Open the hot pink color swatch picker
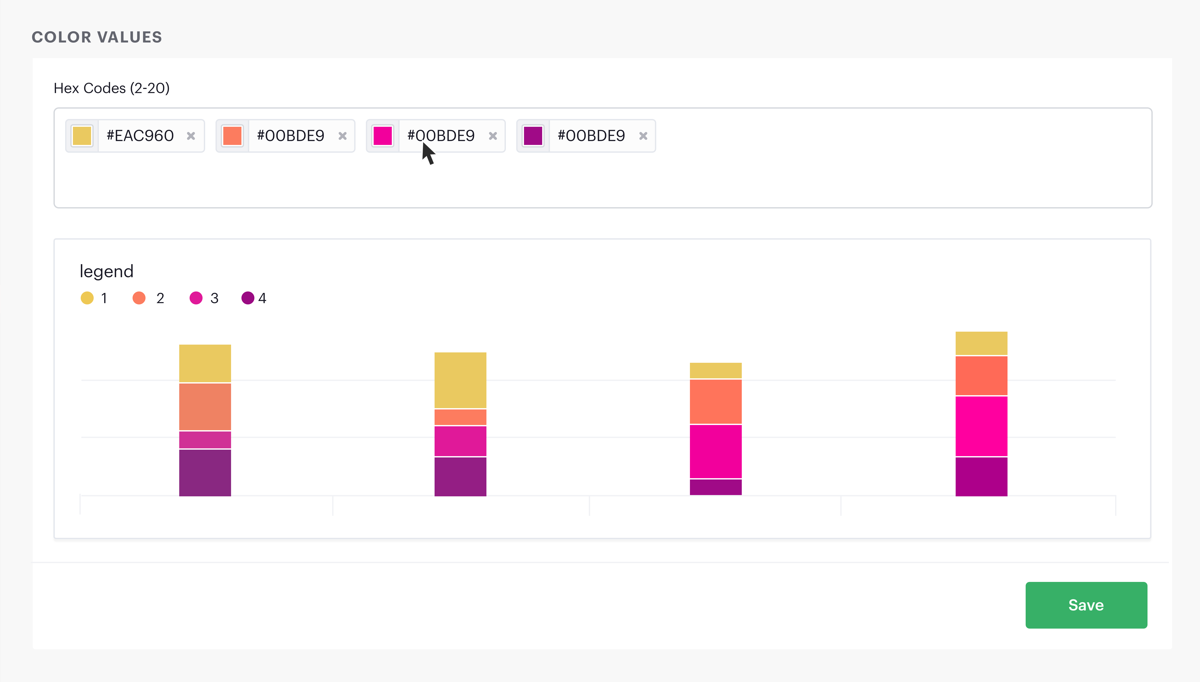The image size is (1200, 682). tap(383, 136)
